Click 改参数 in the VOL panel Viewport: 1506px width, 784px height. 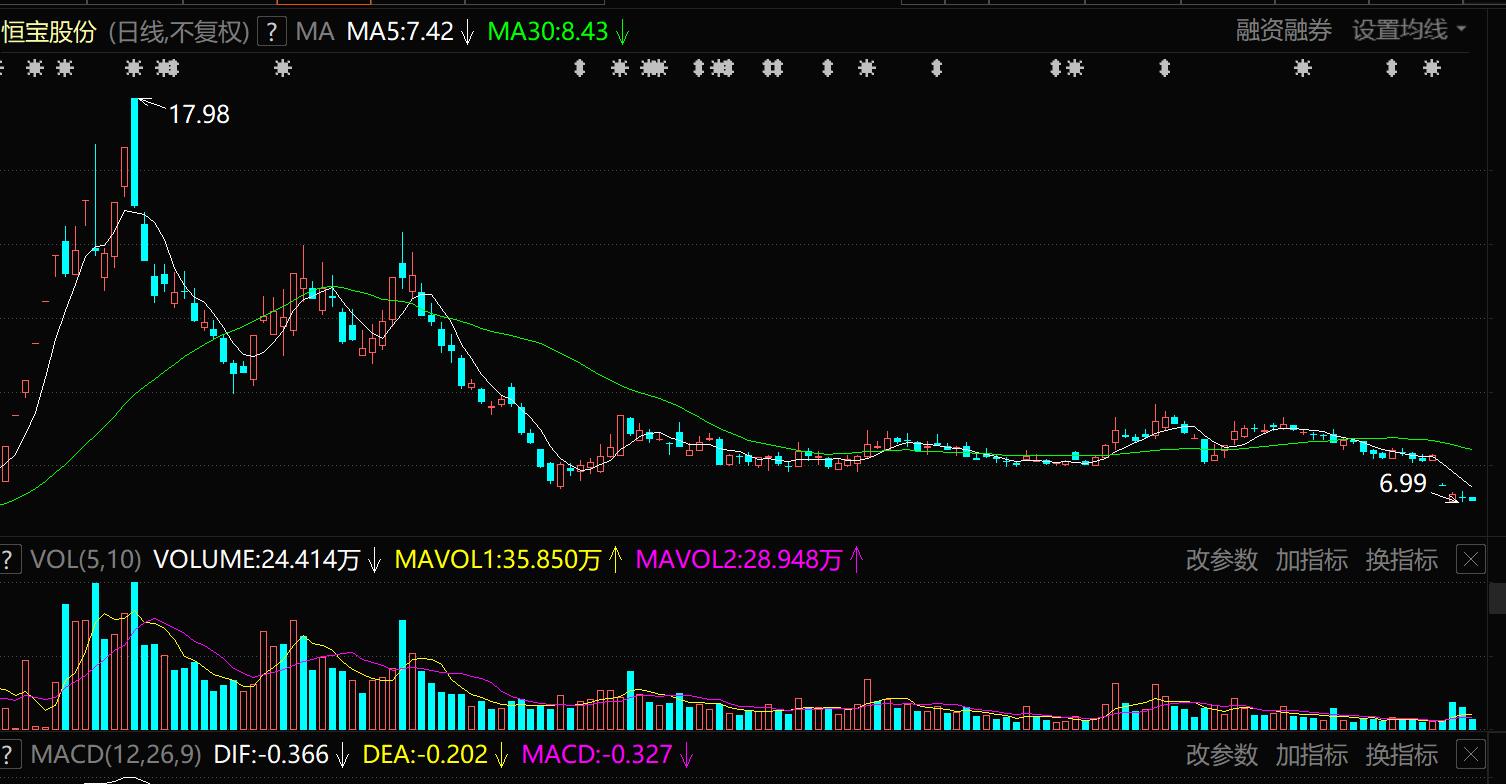click(x=1221, y=560)
